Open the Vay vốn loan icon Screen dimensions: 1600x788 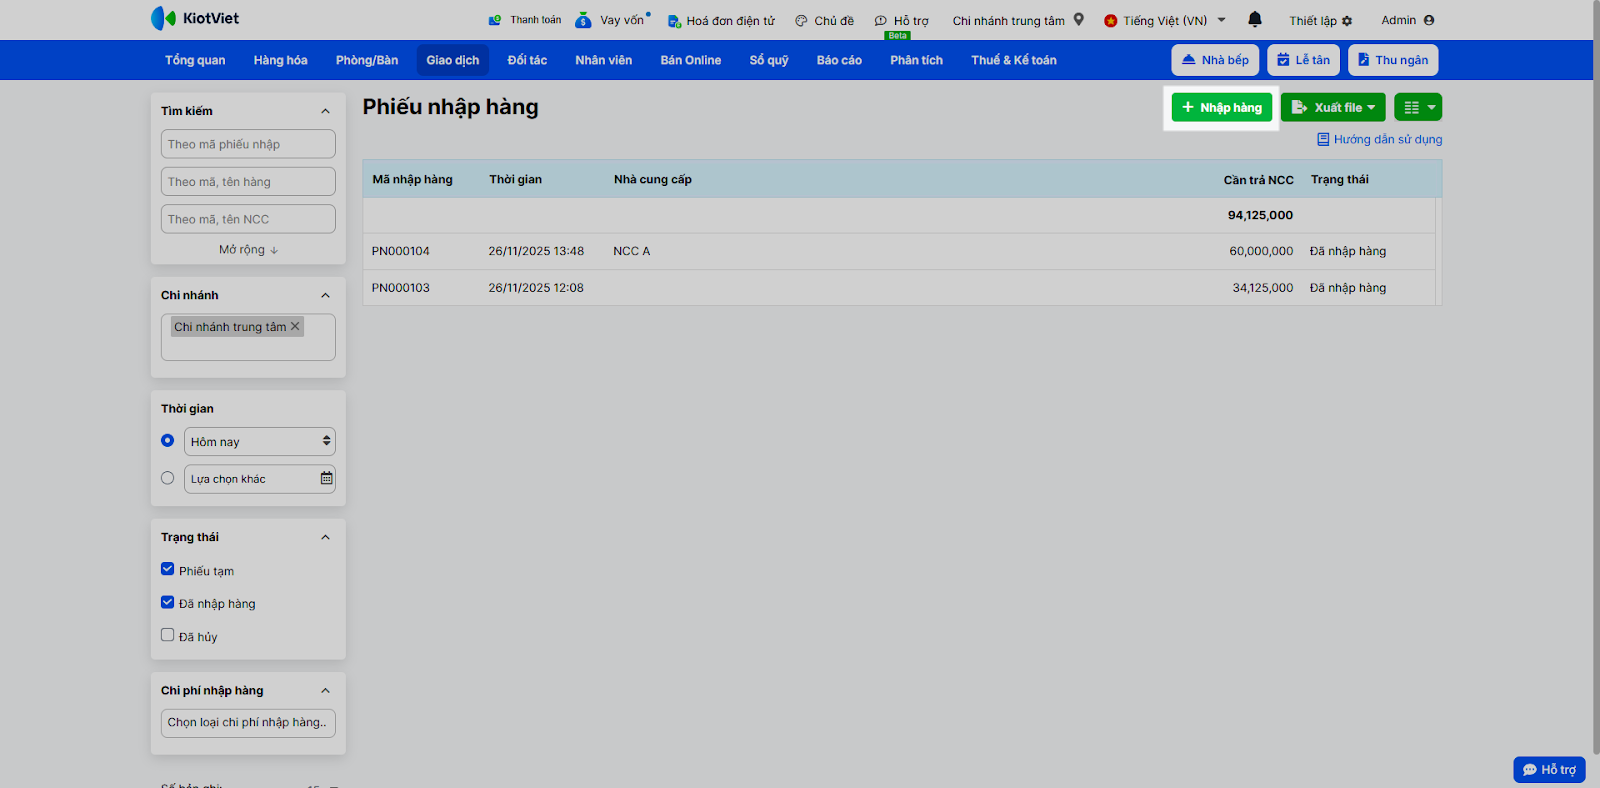pos(583,20)
